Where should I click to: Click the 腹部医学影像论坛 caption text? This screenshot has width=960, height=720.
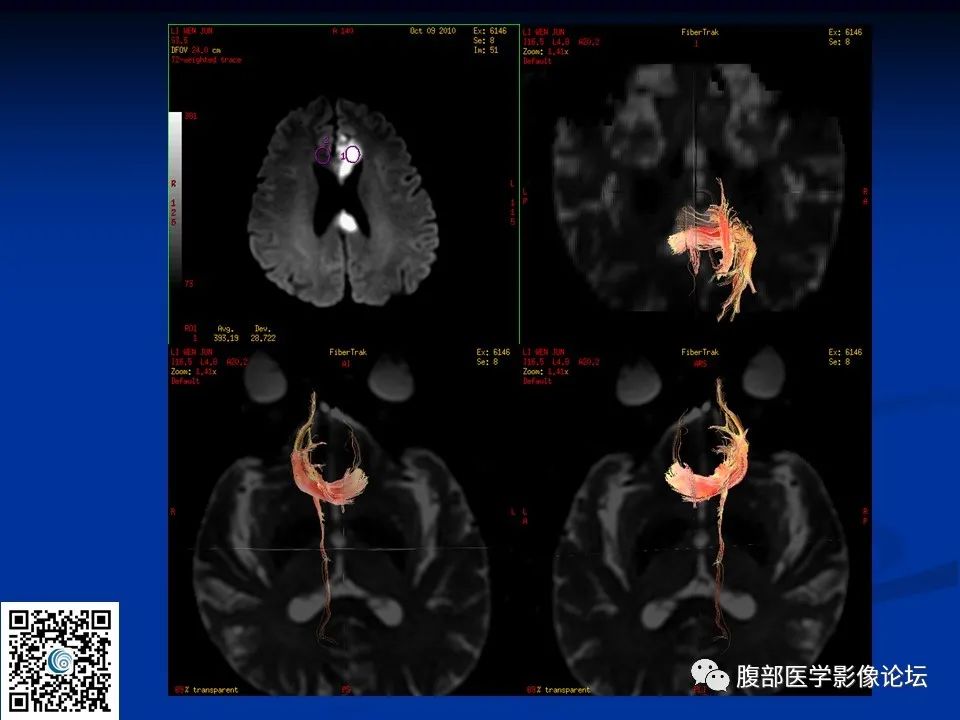click(831, 677)
